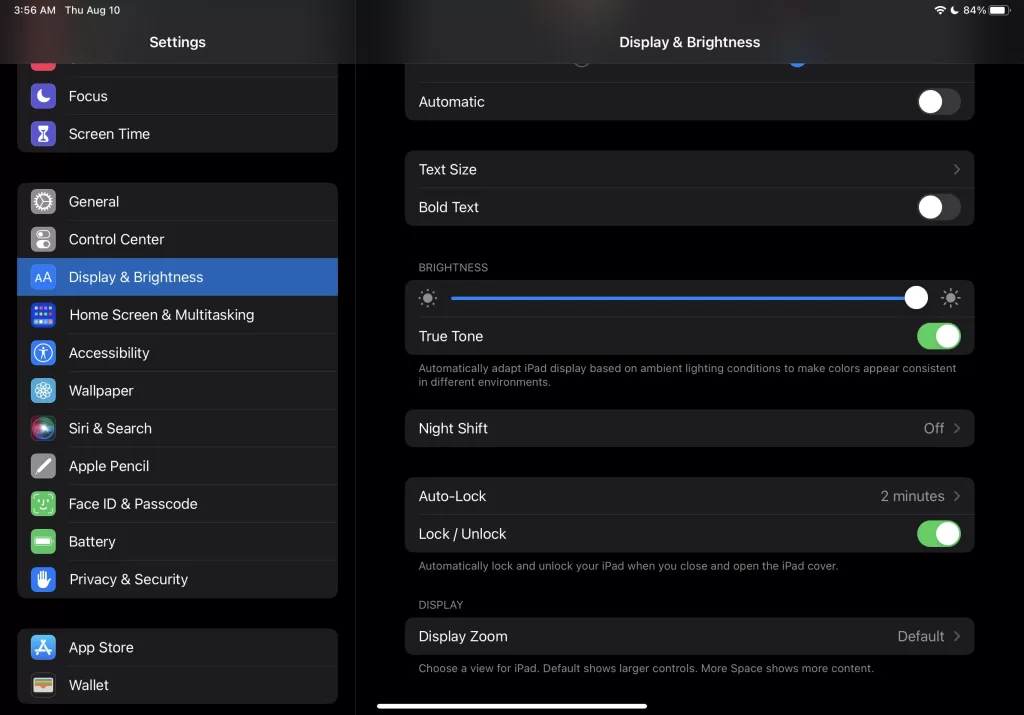Open Display Zoom setting
1024x715 pixels.
(x=689, y=636)
